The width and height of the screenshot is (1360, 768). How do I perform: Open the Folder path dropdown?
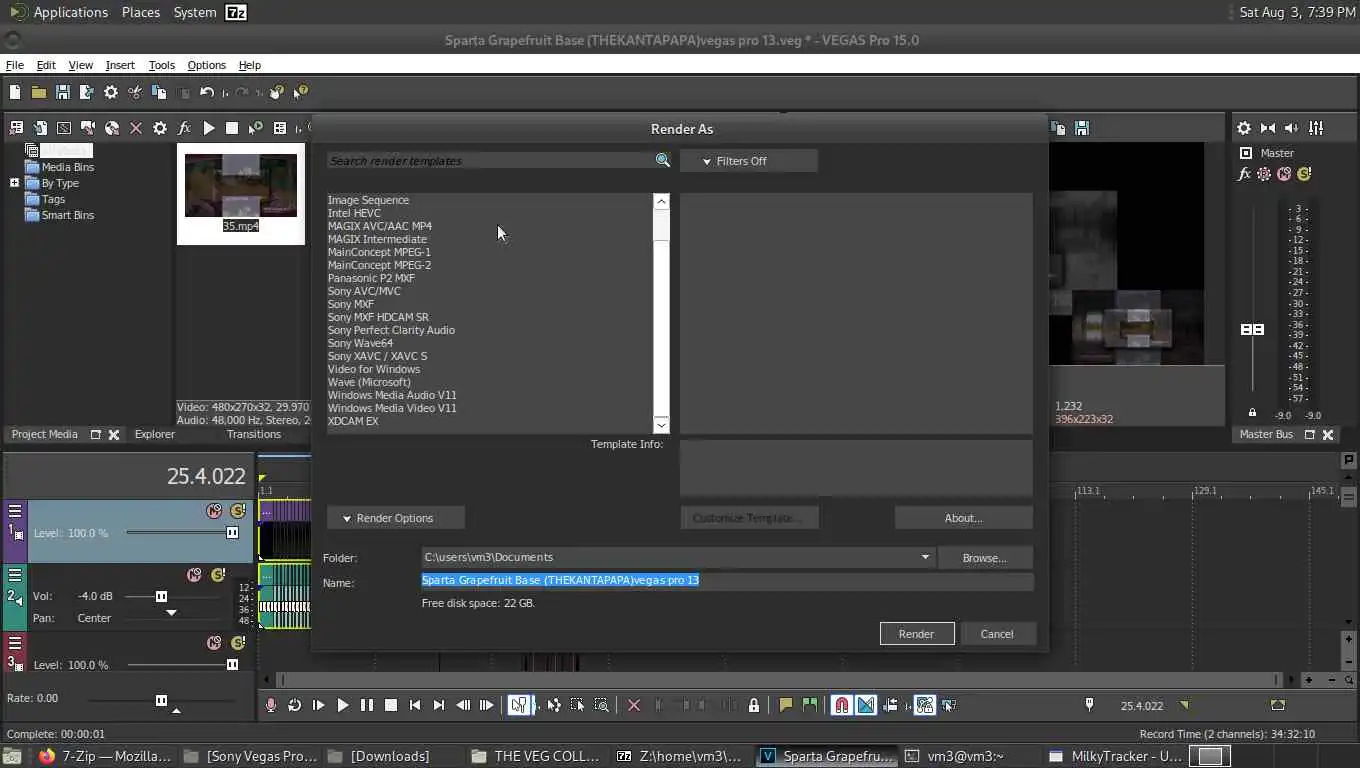925,557
